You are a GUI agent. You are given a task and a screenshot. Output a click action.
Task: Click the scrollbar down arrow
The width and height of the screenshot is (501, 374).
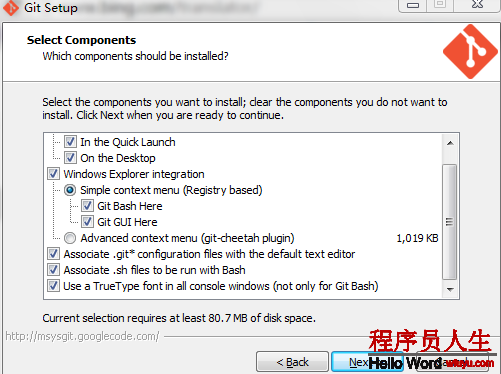coord(450,289)
